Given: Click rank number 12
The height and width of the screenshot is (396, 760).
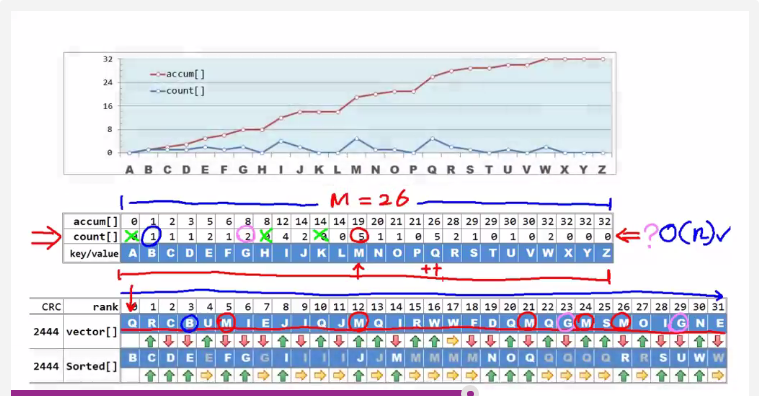Looking at the screenshot, I should point(358,306).
